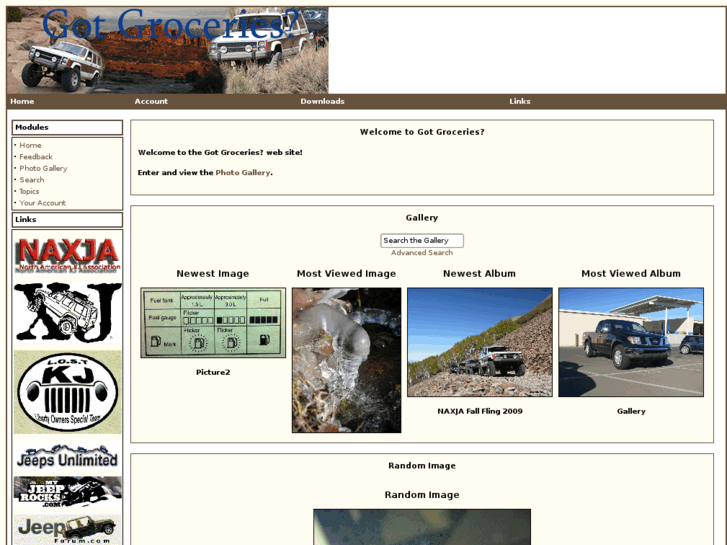The height and width of the screenshot is (545, 727).
Task: Open the Jeeps Unlimited logo link
Action: tap(68, 456)
